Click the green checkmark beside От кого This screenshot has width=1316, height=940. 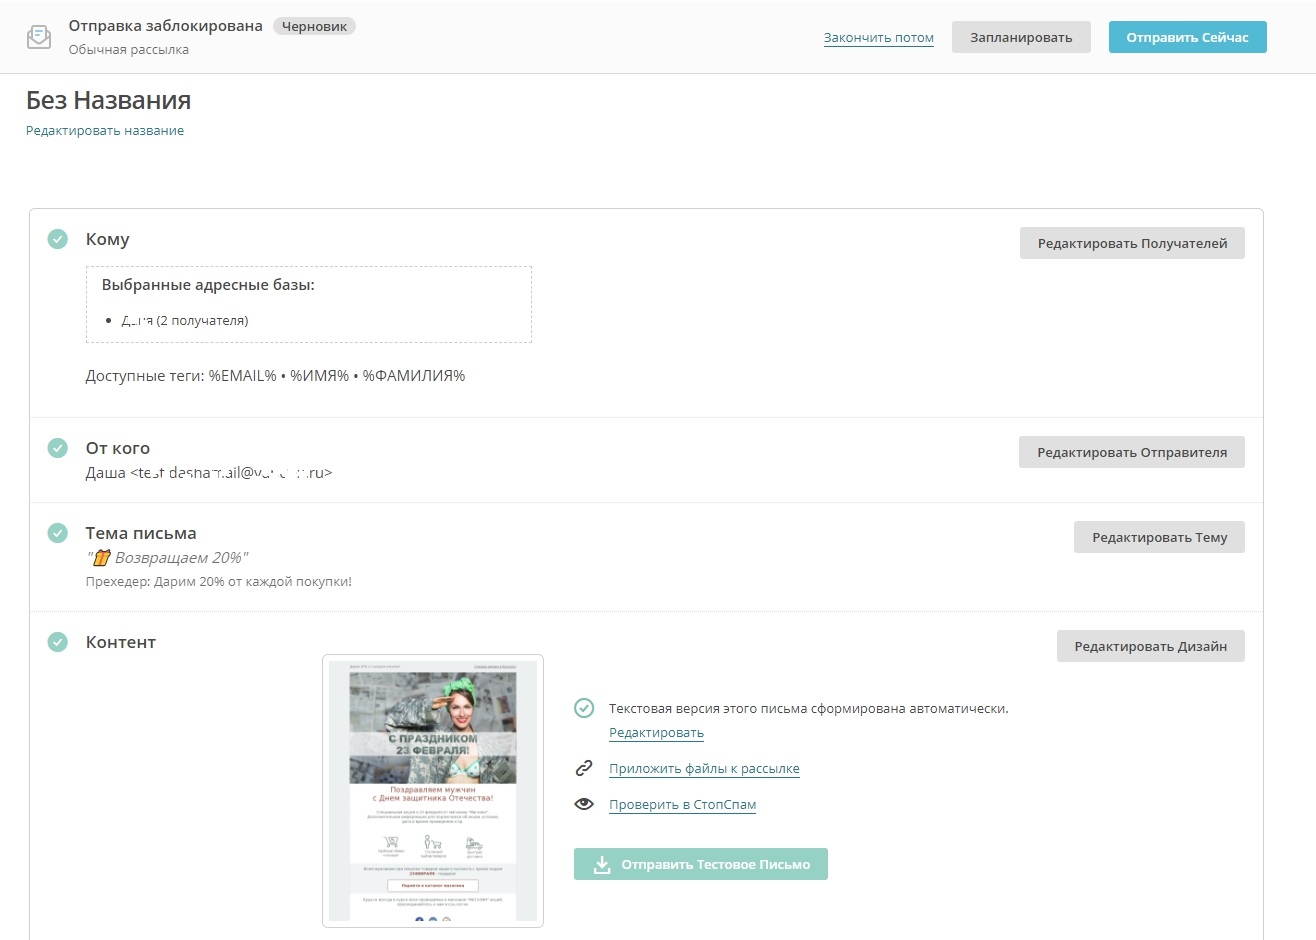(x=58, y=448)
